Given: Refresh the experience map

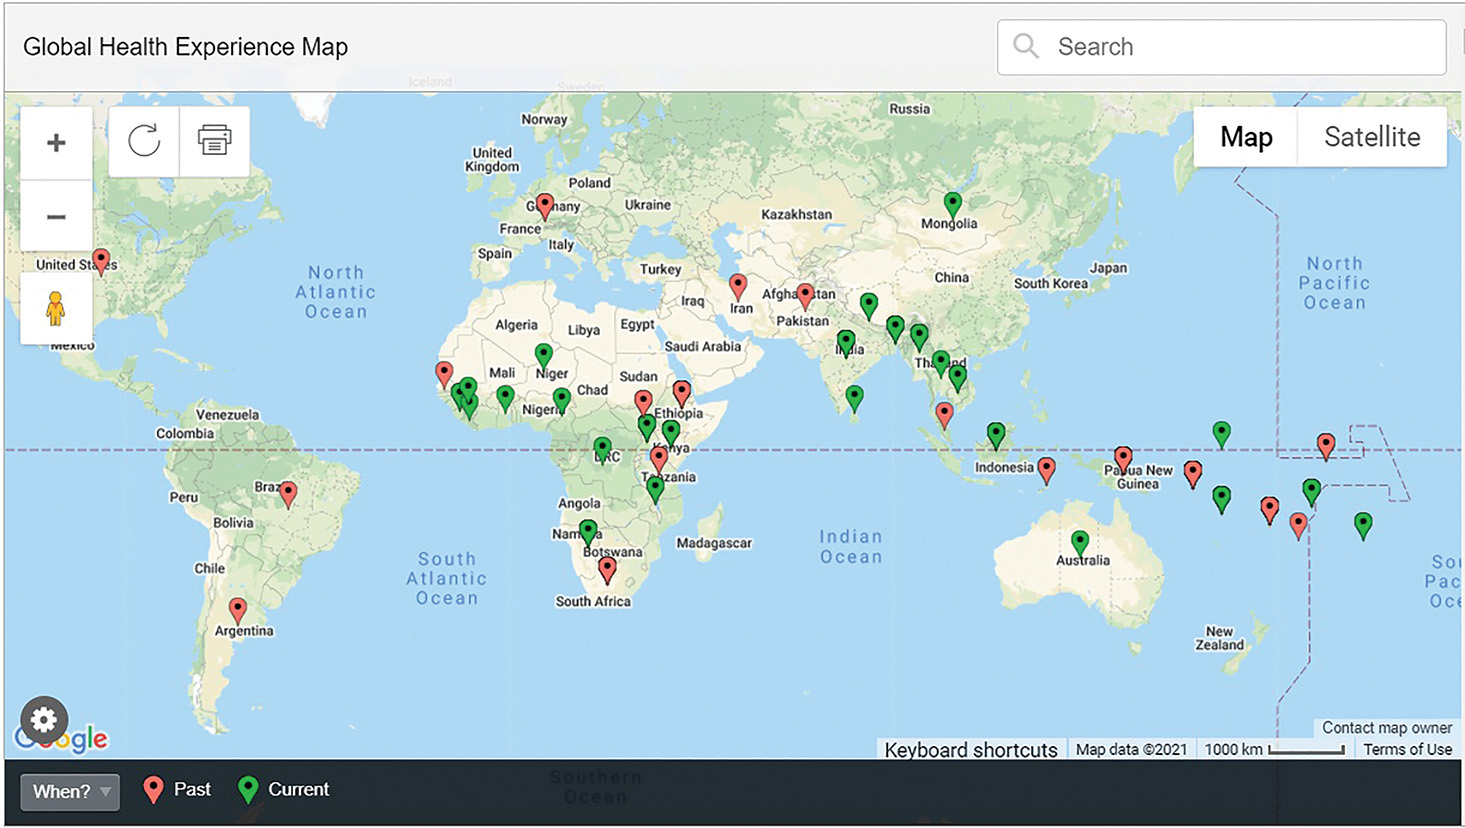Looking at the screenshot, I should point(143,140).
